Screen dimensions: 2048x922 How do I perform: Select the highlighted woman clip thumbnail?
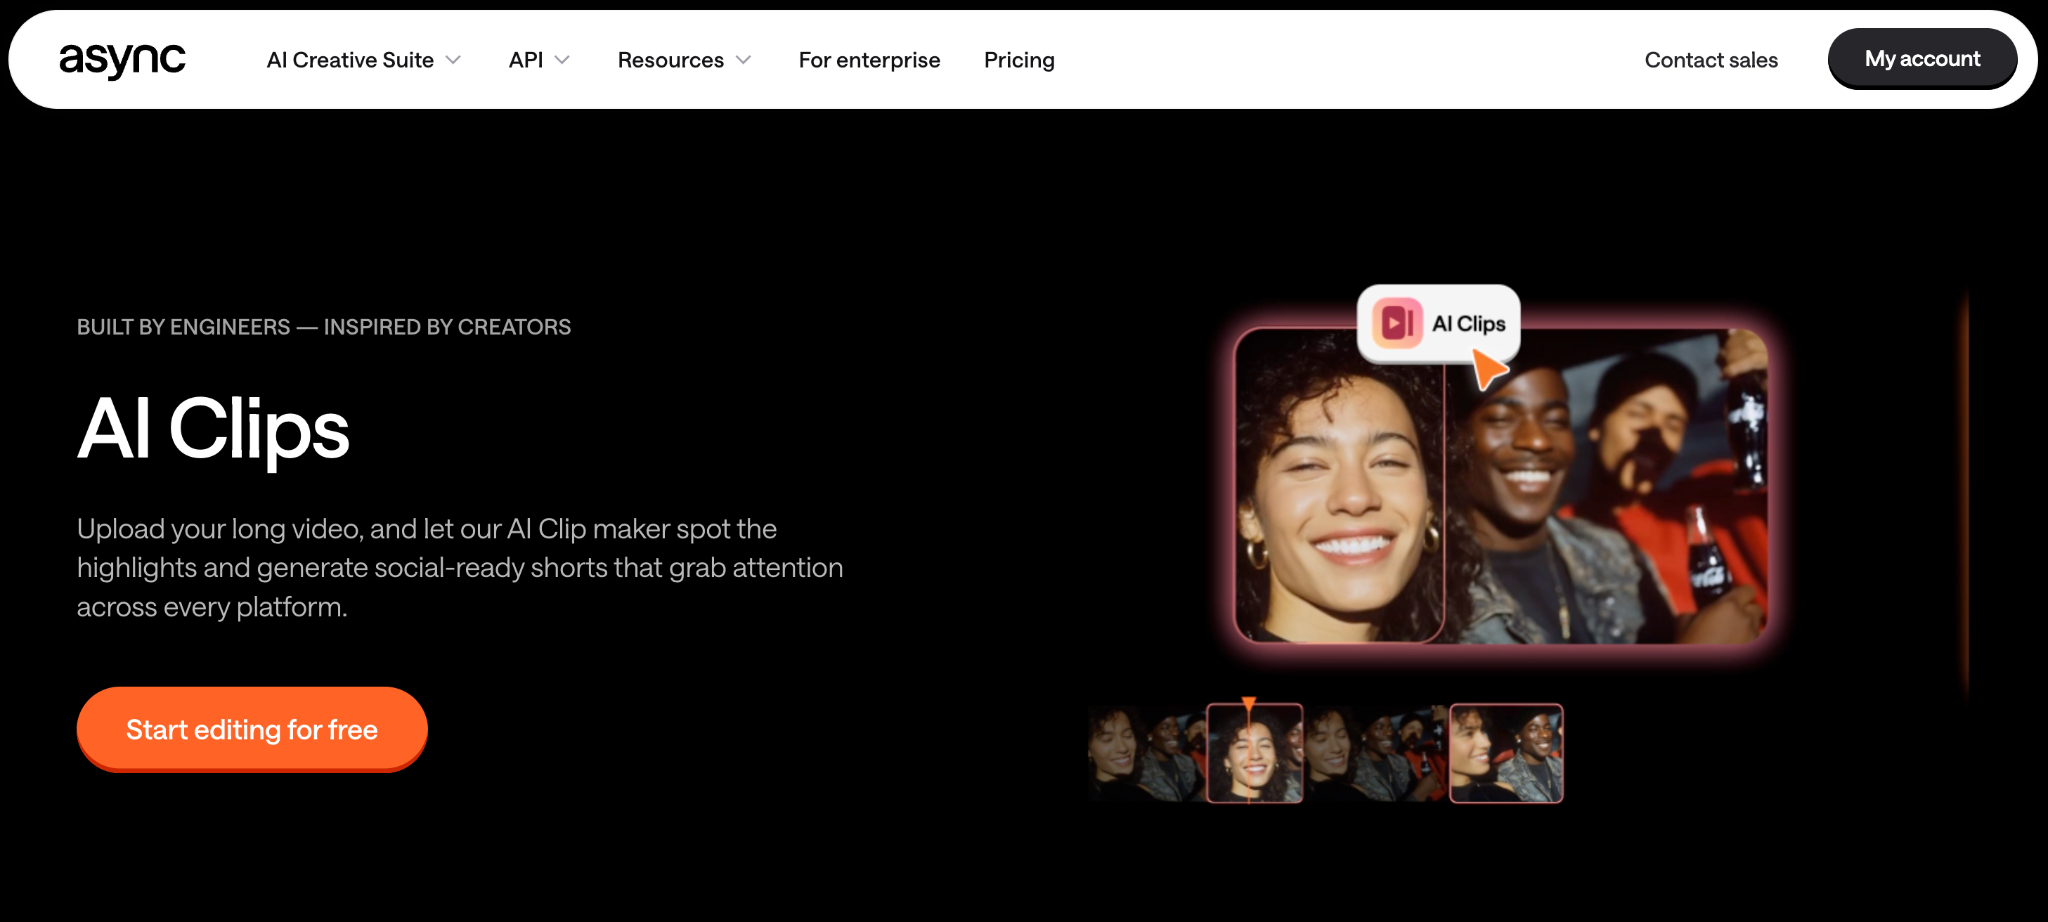click(1255, 753)
